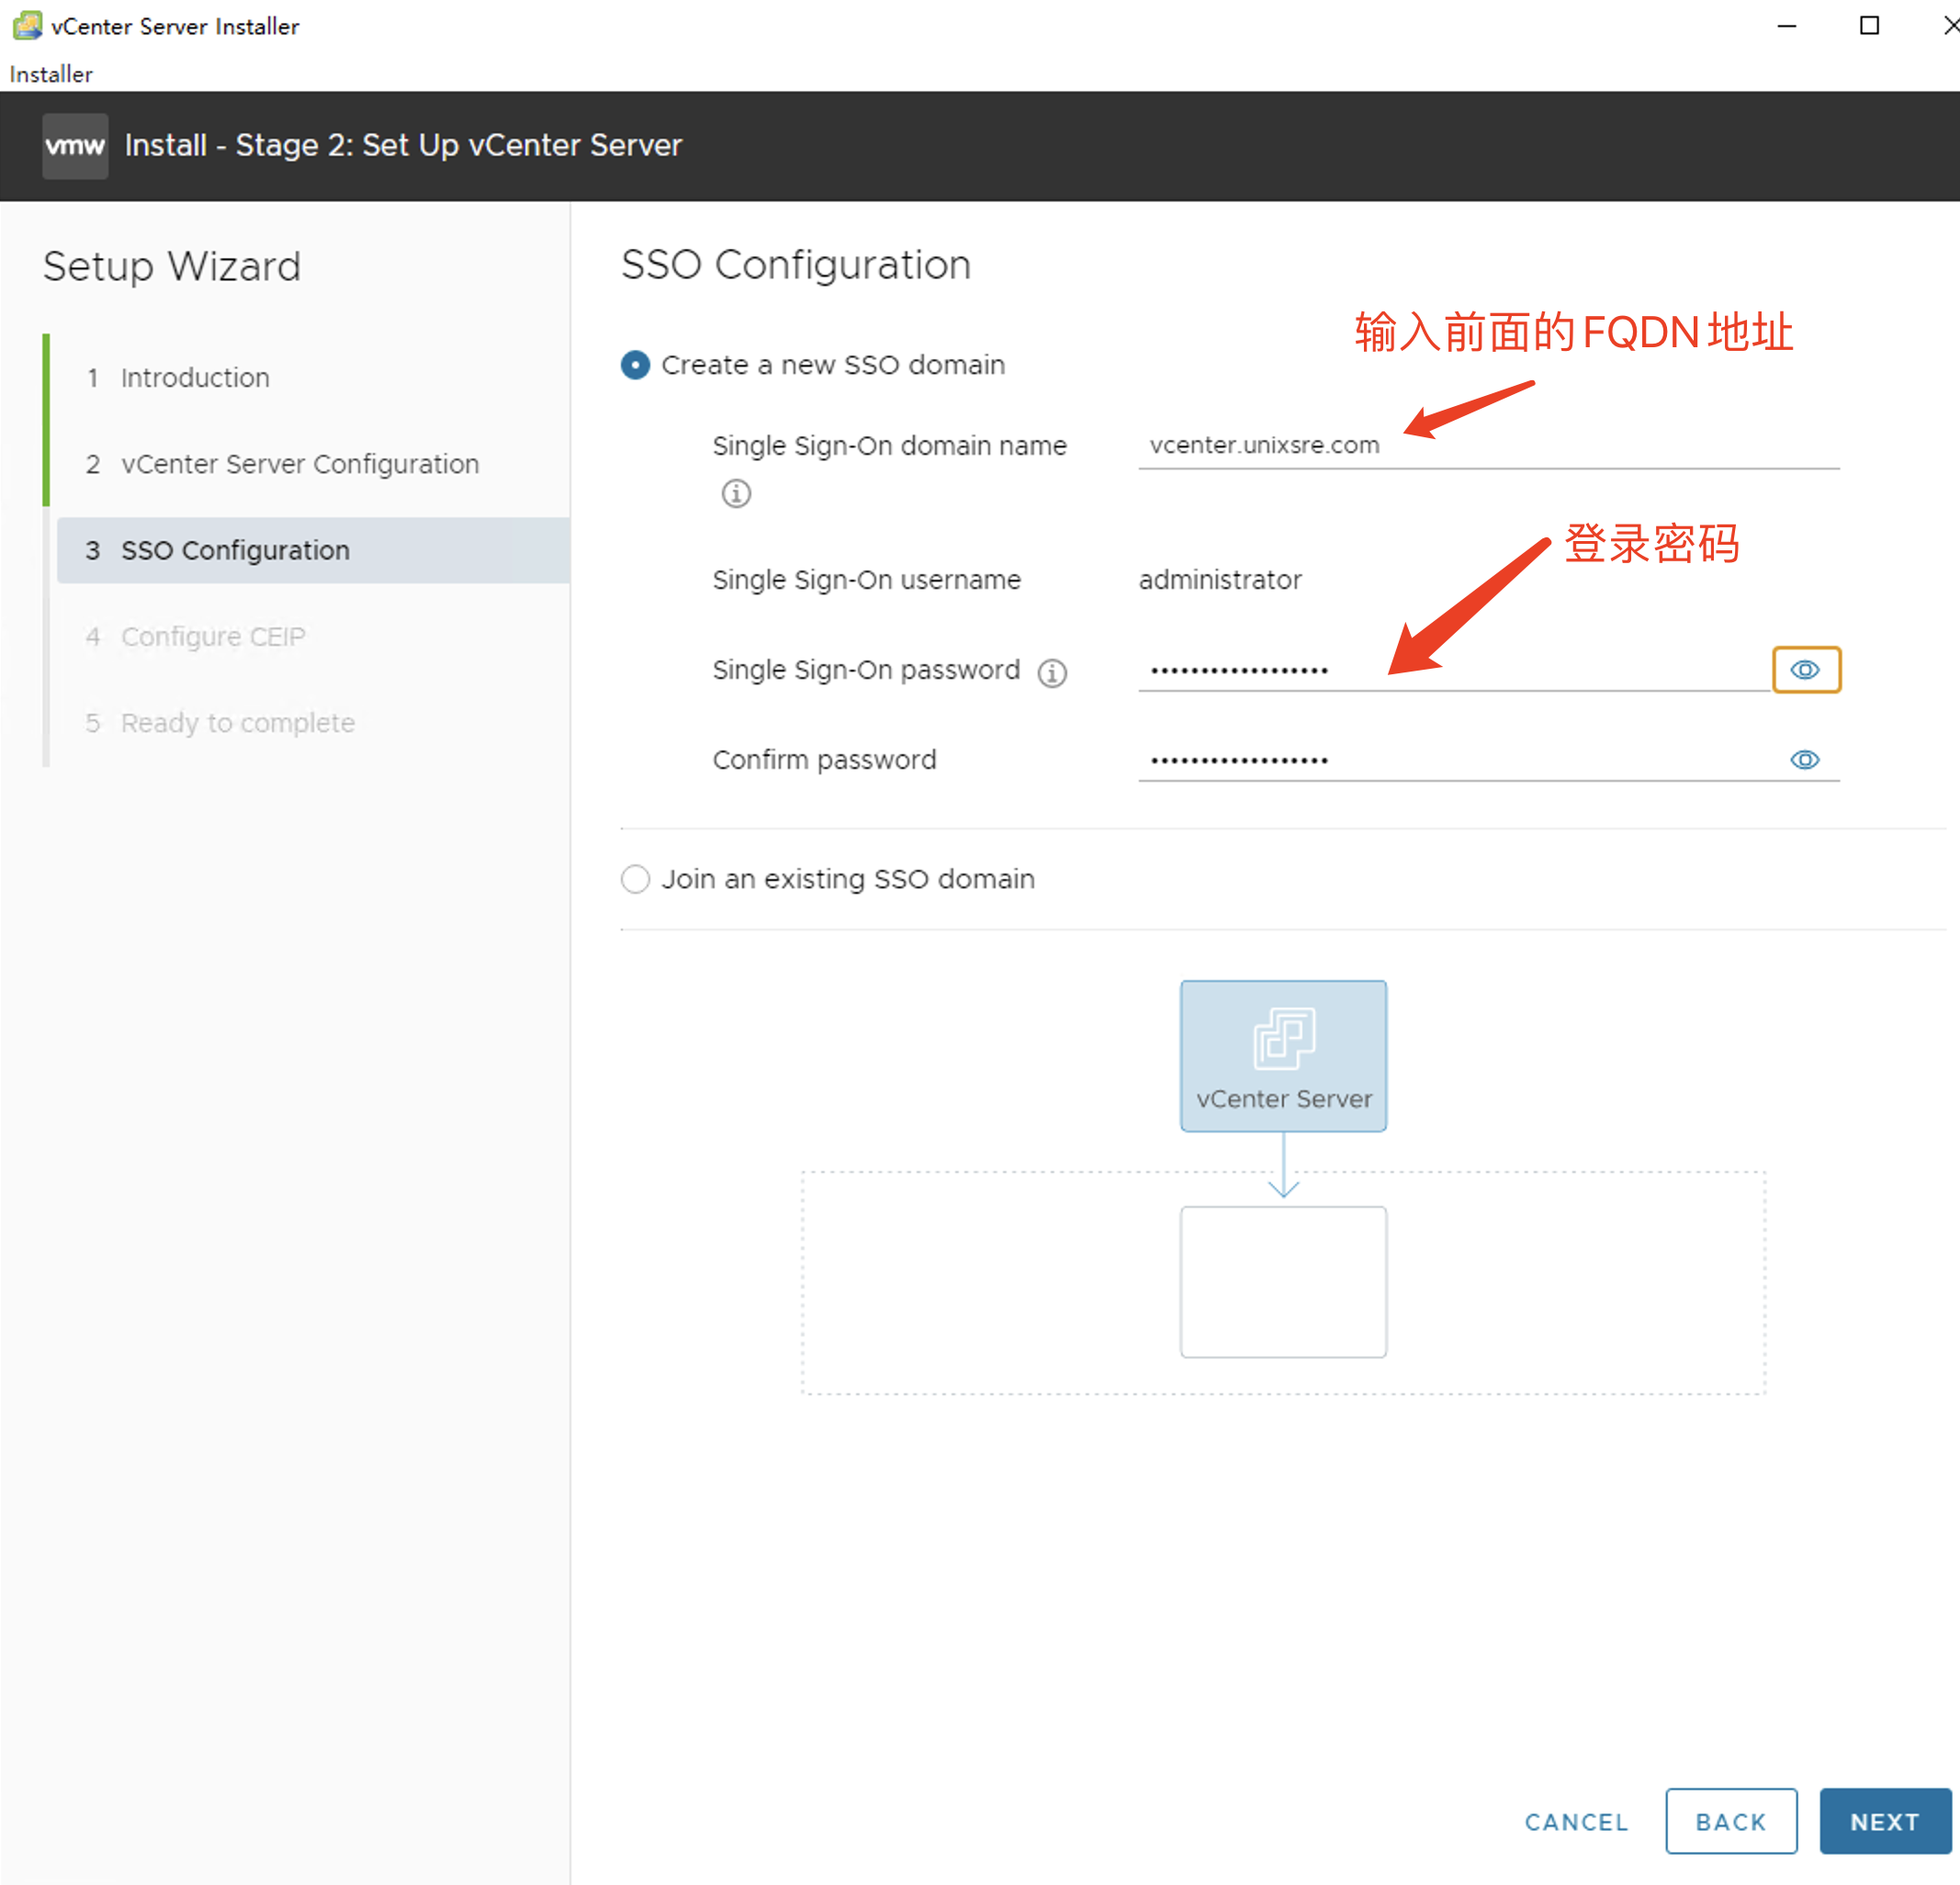Toggle password visibility for Confirm password

(x=1806, y=758)
